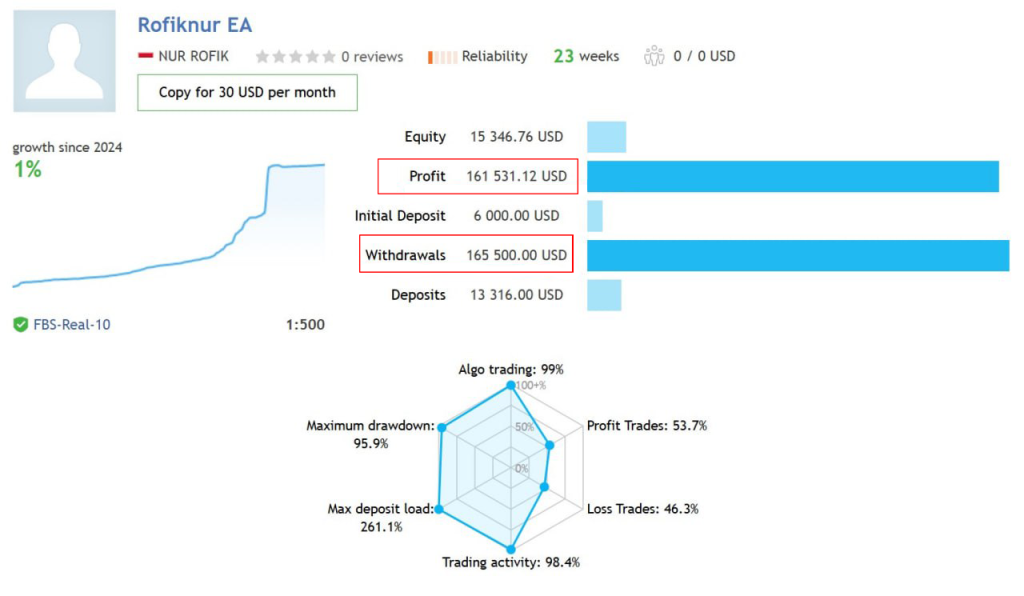Click the five-star rating icons
This screenshot has width=1024, height=596.
[296, 57]
